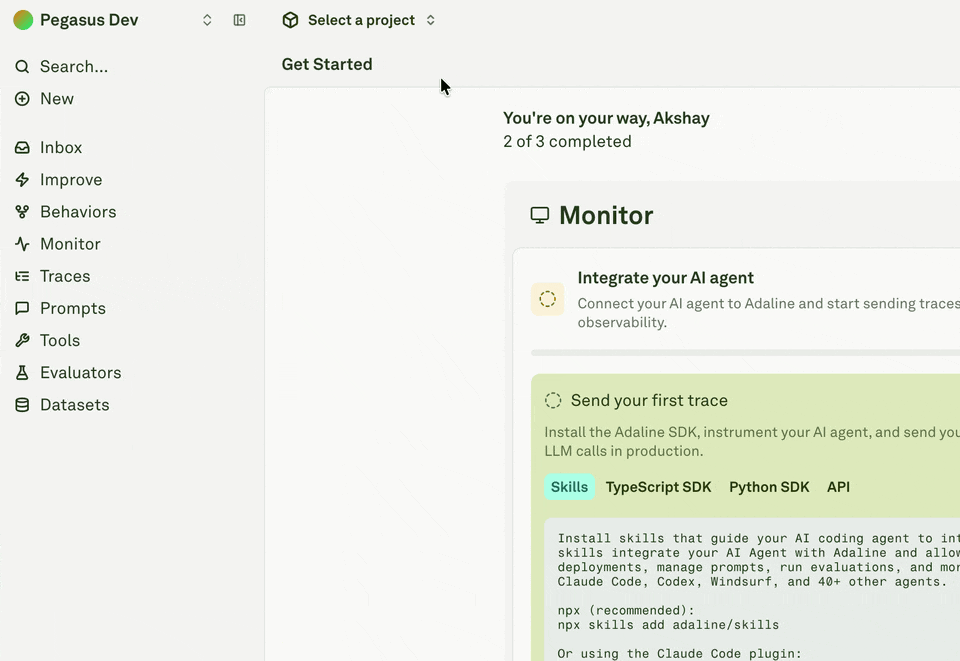Click the Datasets database icon
Screen dimensions: 960x661
22,405
